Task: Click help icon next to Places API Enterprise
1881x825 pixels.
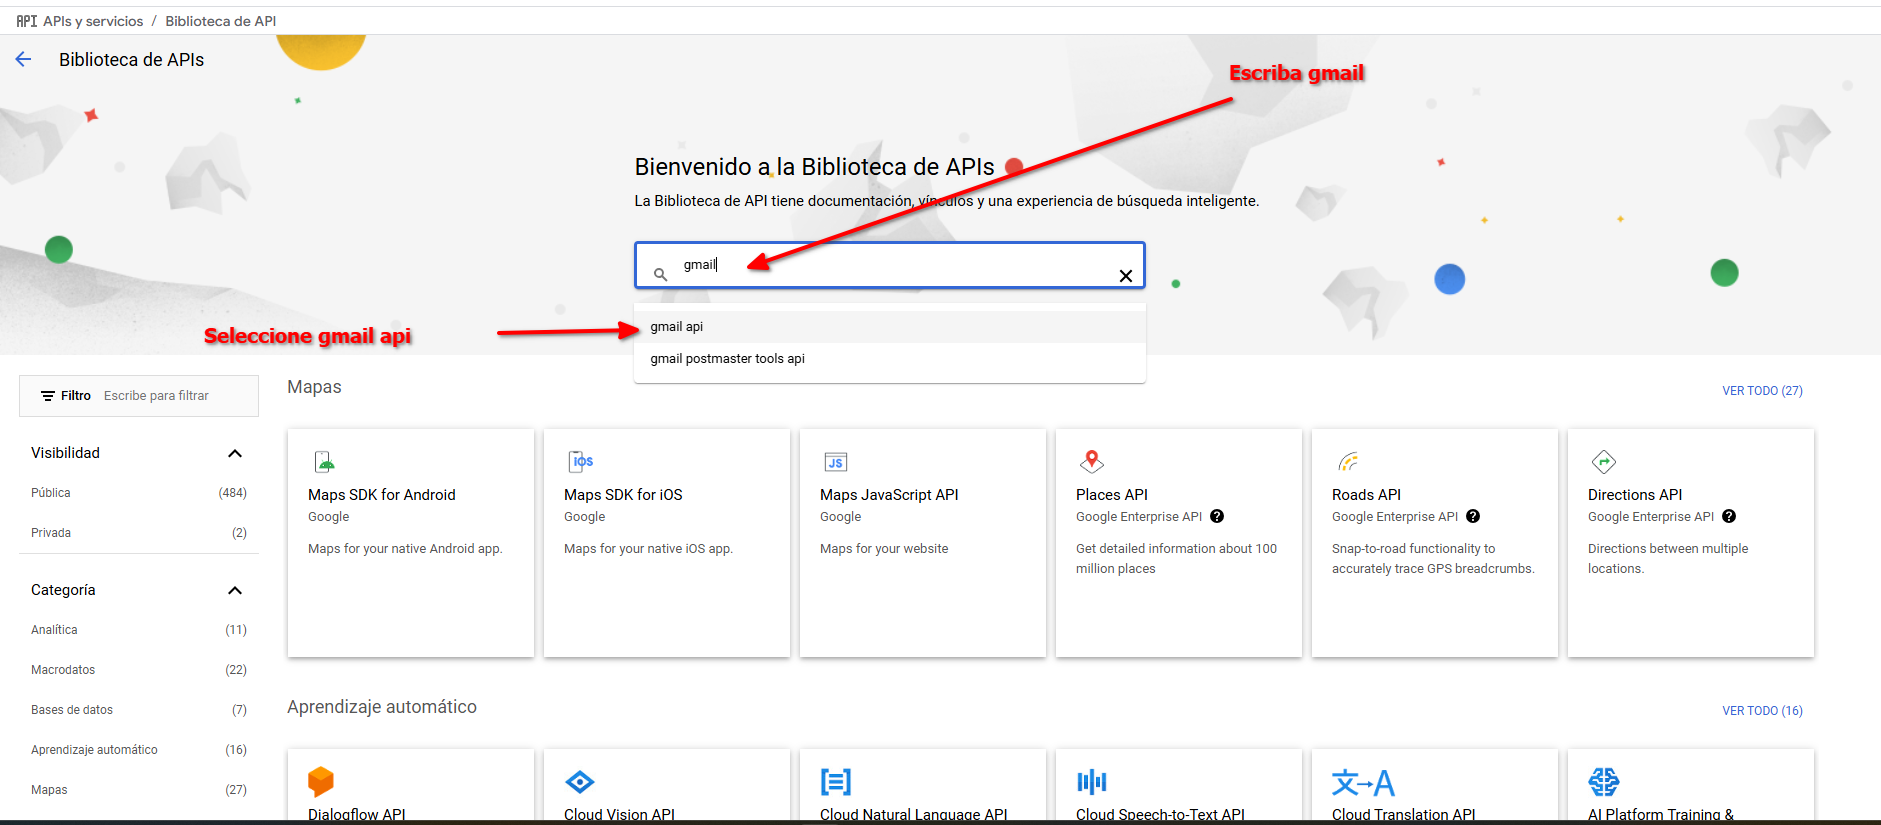Action: (1217, 517)
